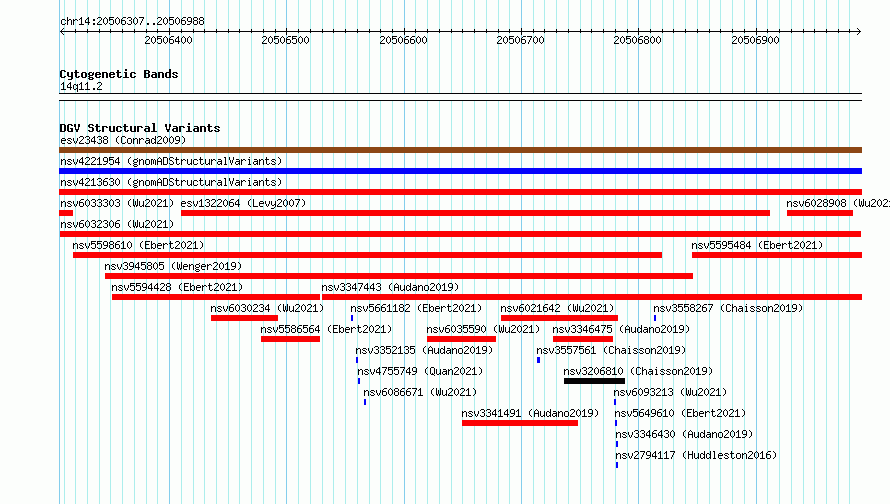
Task: Select the black nsv3206810 variant bar
Action: [594, 381]
